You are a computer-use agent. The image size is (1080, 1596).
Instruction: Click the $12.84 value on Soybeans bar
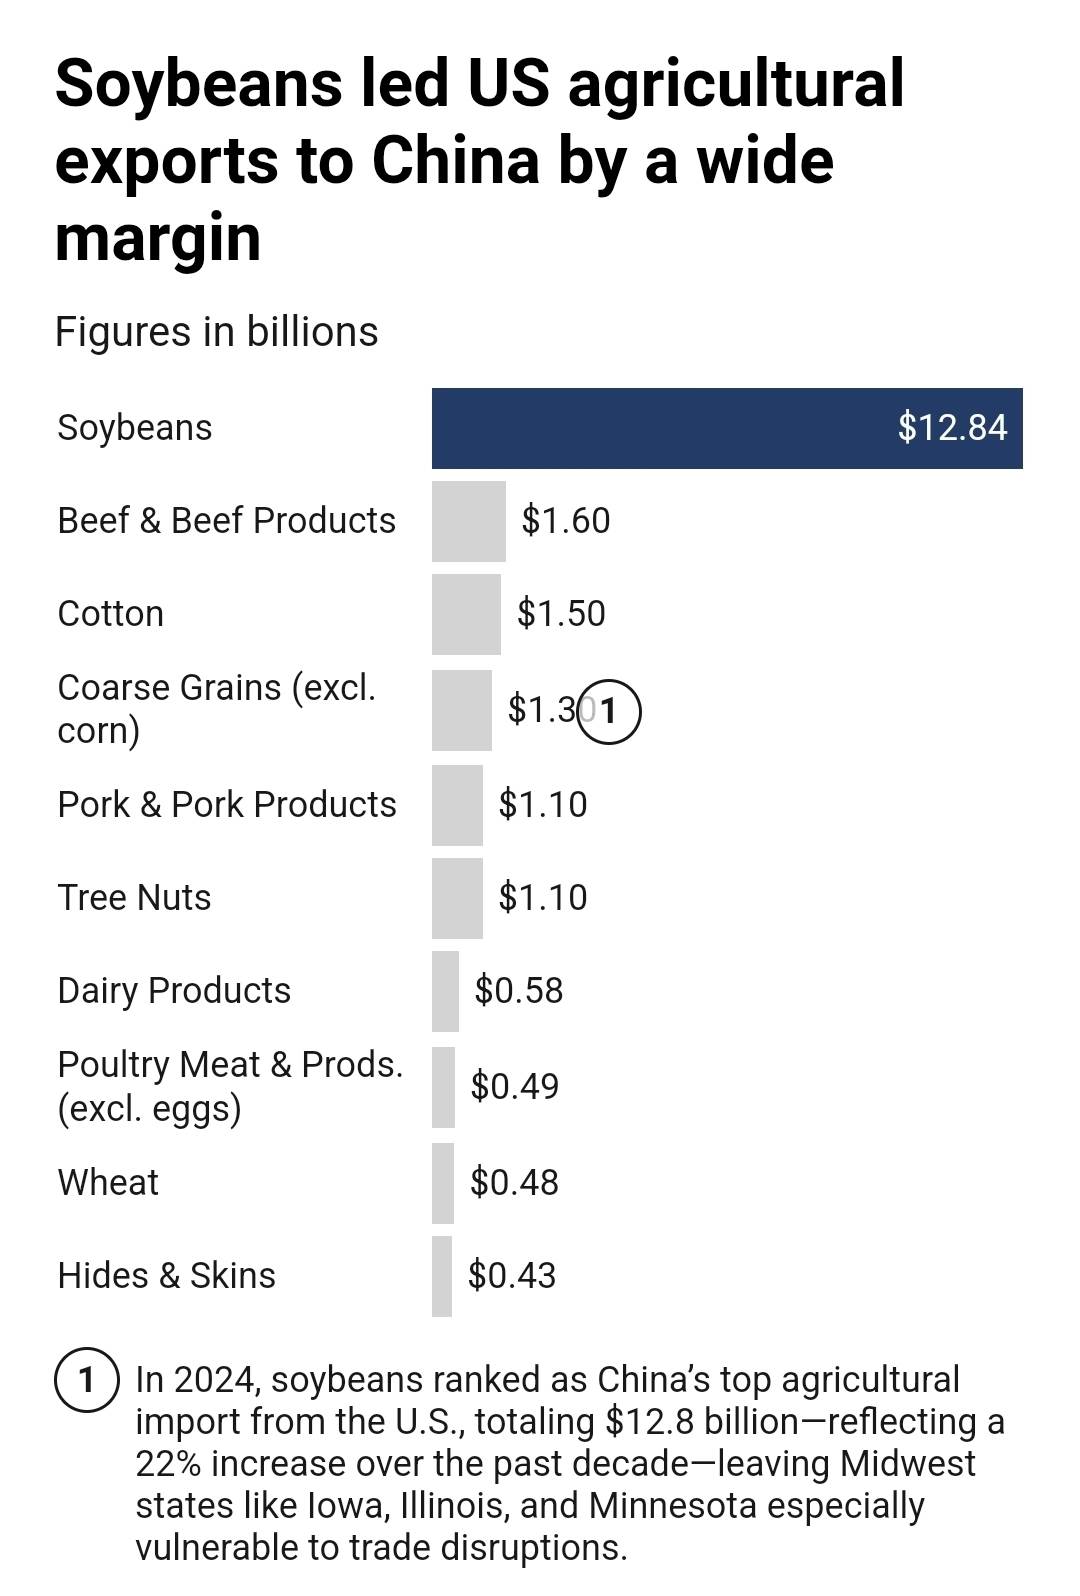(952, 427)
